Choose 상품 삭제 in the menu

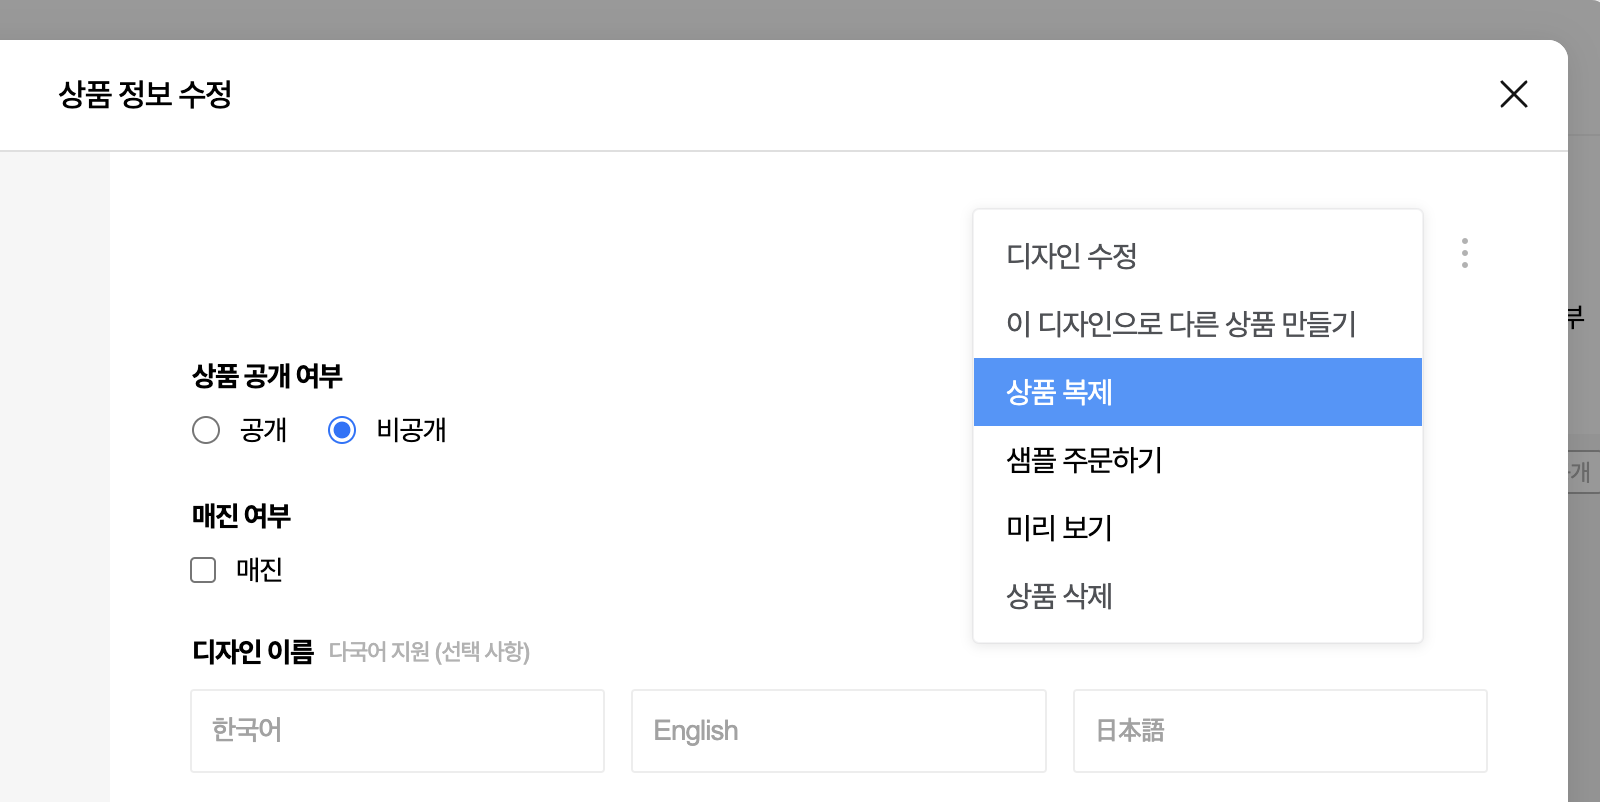pyautogui.click(x=1059, y=596)
